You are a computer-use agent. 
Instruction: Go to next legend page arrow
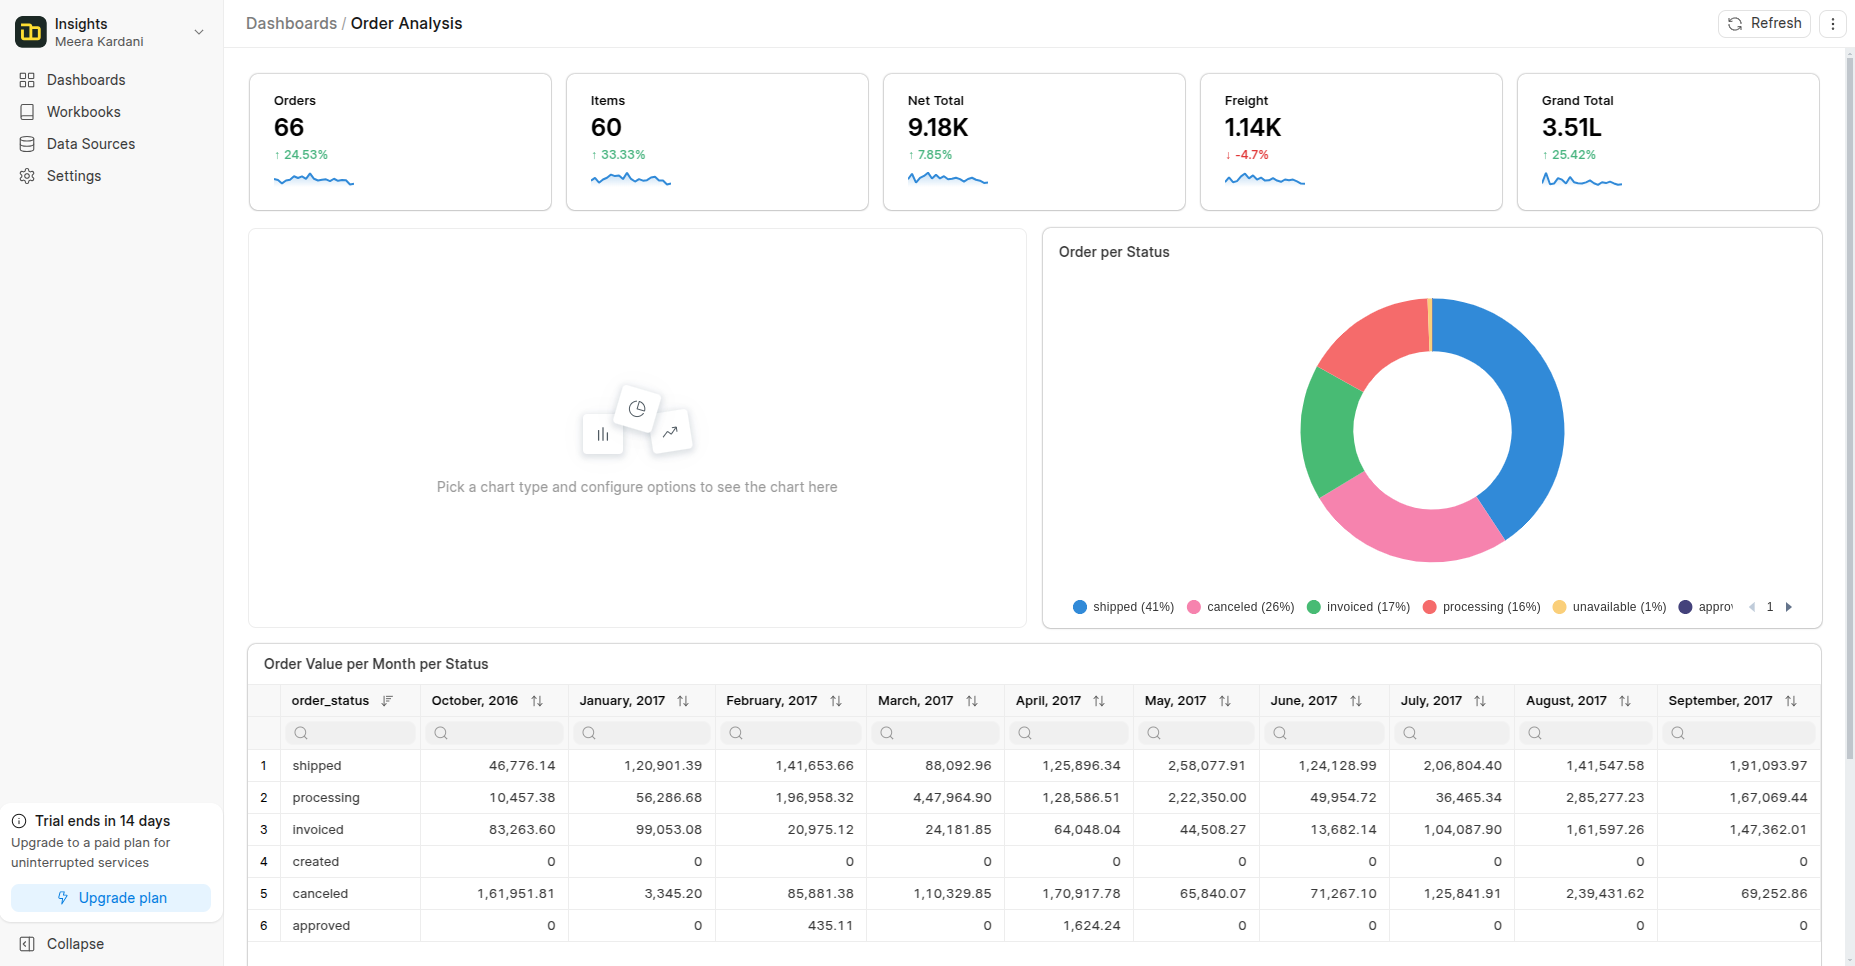(x=1789, y=607)
